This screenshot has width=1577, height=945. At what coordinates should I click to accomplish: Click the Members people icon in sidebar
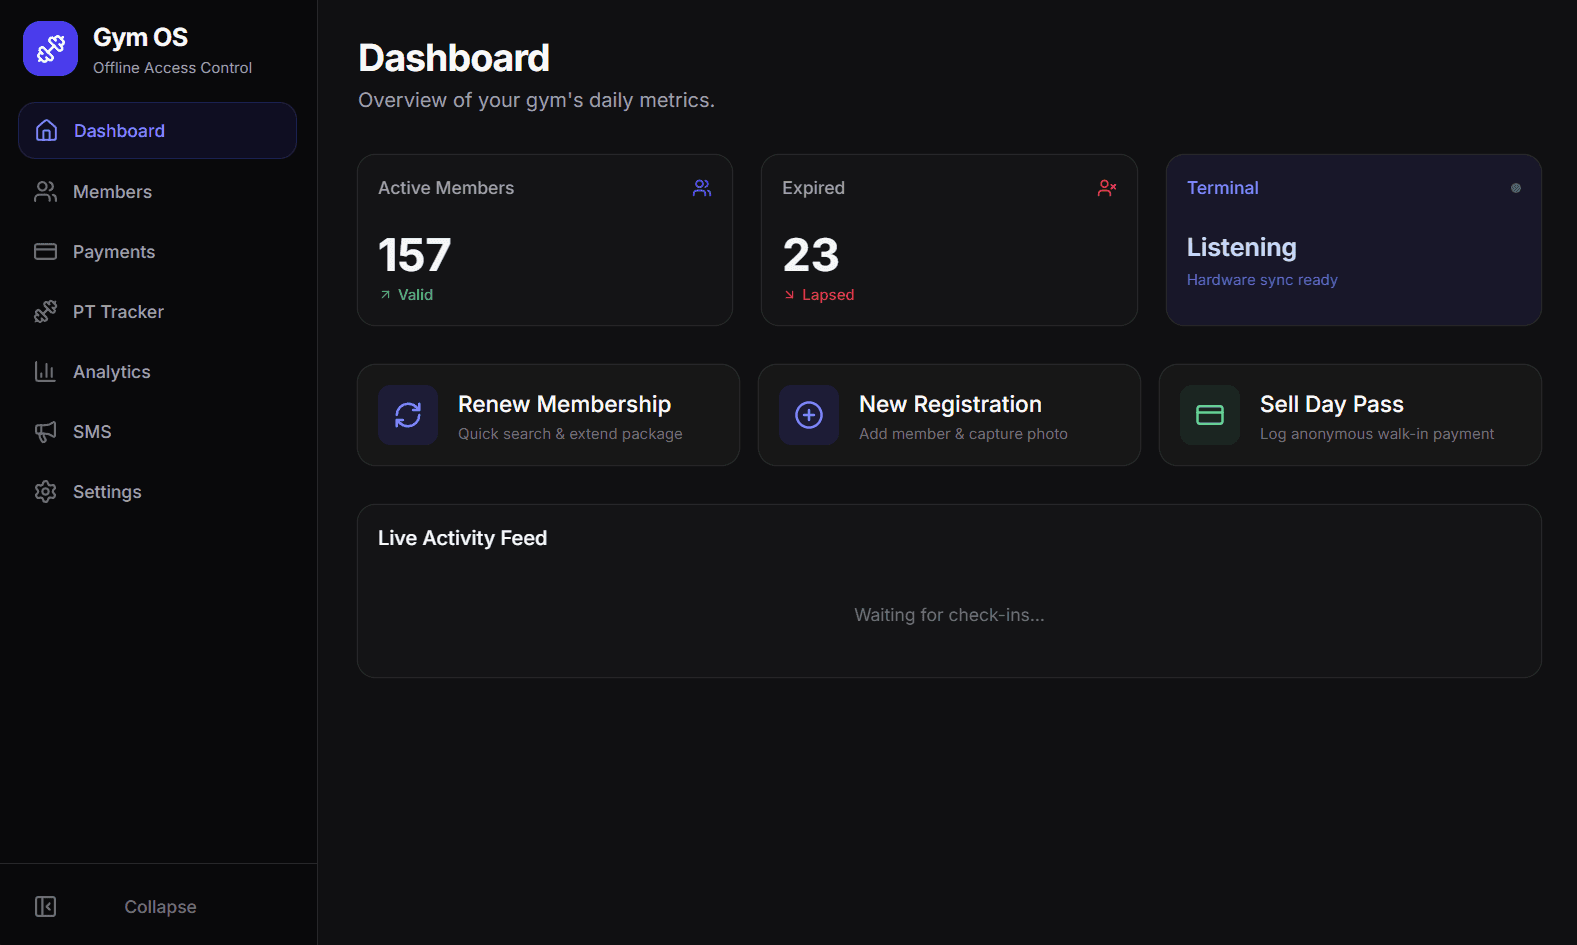(x=45, y=192)
